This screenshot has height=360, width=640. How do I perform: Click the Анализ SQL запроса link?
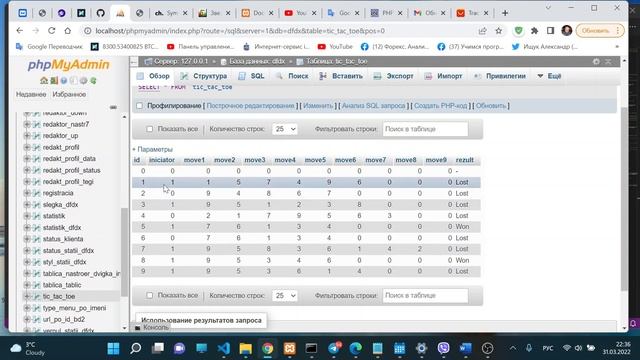point(373,106)
